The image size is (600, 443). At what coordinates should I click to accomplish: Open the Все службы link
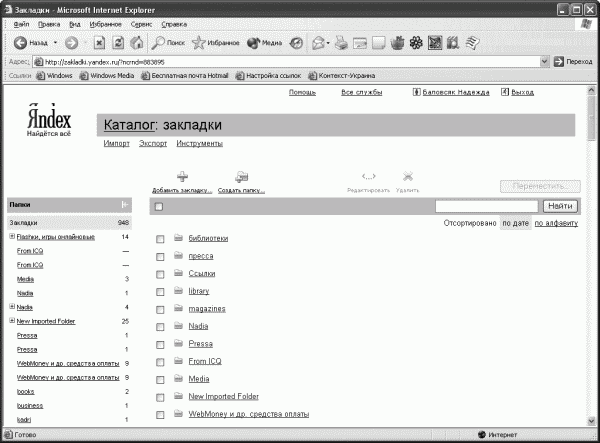pos(362,92)
